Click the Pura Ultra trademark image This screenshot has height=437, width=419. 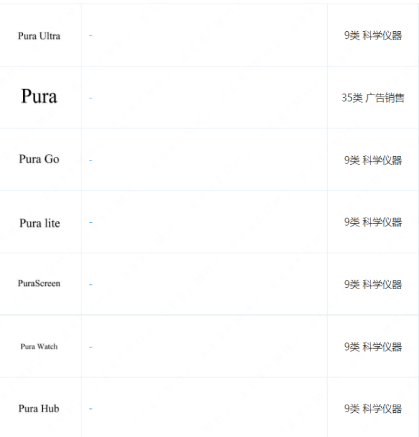click(39, 36)
